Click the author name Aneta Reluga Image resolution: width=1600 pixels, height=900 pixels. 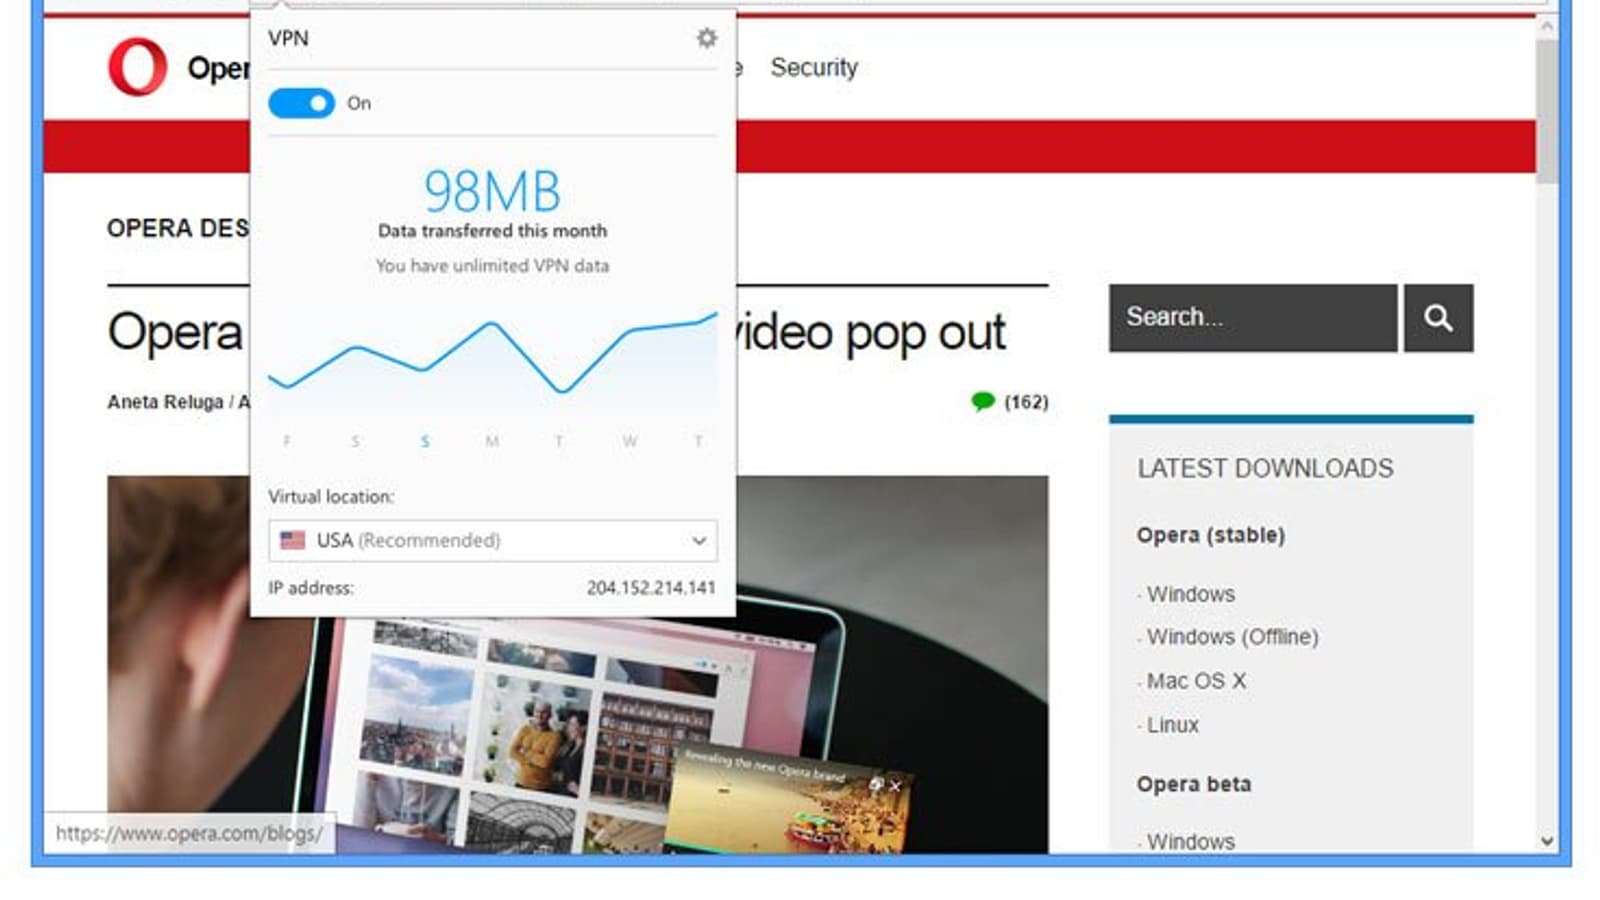[165, 402]
